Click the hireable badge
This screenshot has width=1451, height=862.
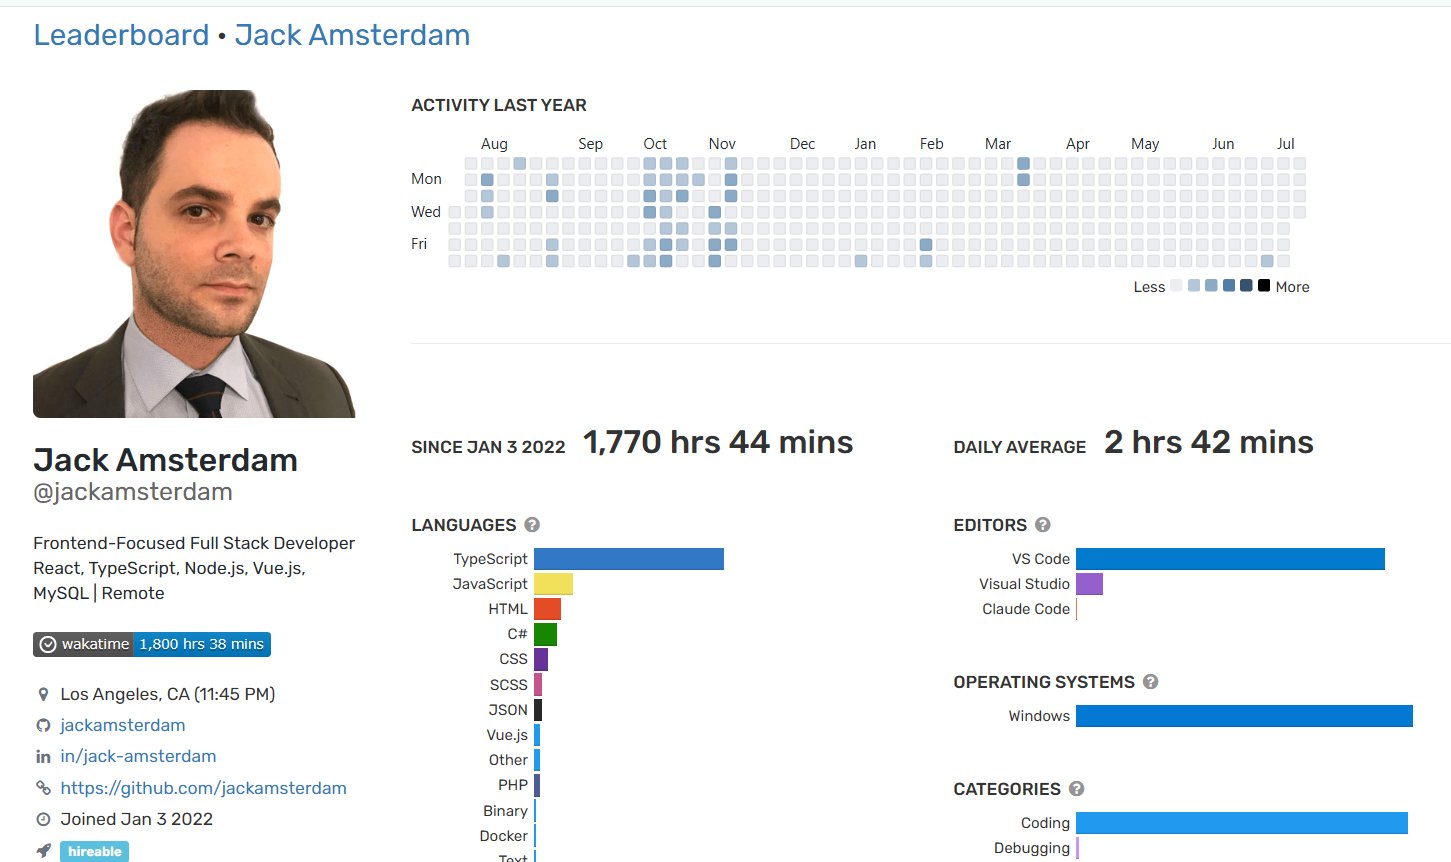[x=94, y=852]
